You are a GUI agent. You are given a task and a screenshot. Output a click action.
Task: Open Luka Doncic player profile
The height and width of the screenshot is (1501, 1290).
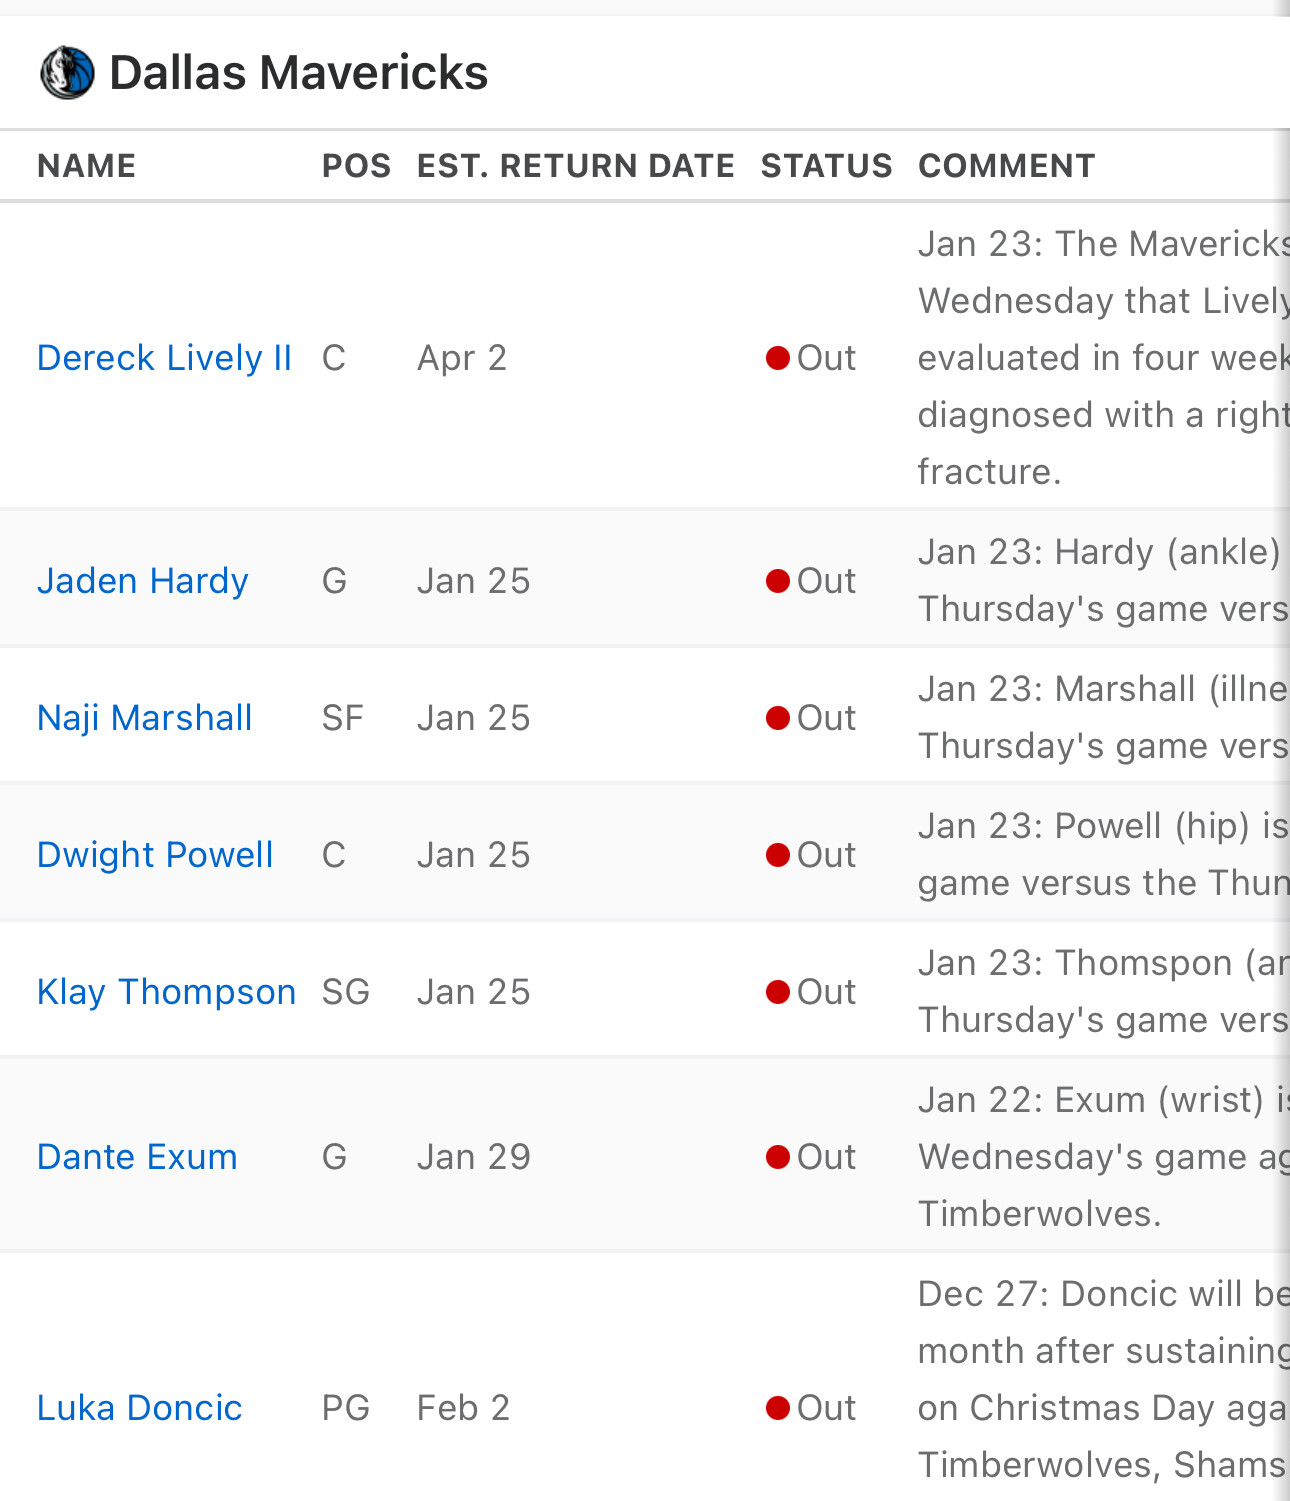139,1408
